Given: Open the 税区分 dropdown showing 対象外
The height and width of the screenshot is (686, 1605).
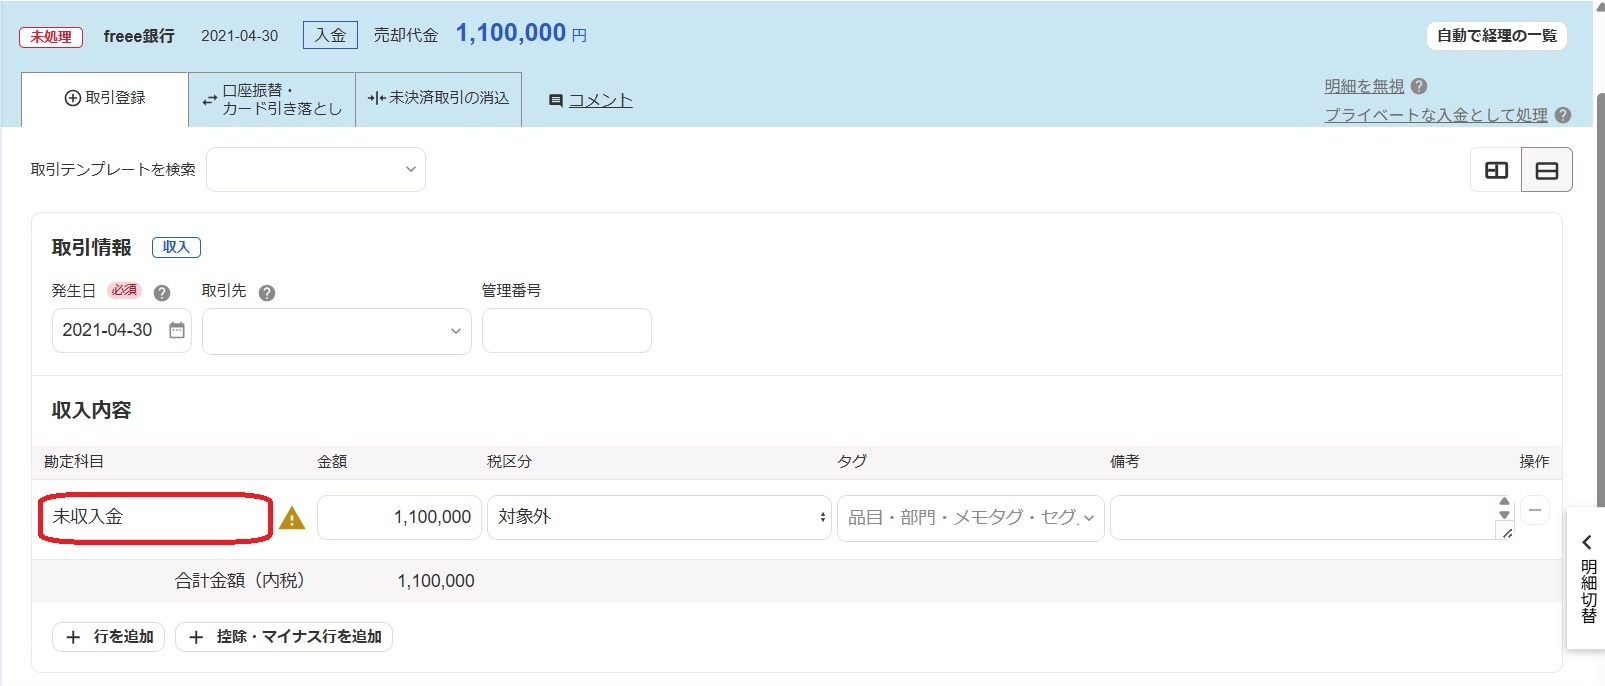Looking at the screenshot, I should (659, 517).
